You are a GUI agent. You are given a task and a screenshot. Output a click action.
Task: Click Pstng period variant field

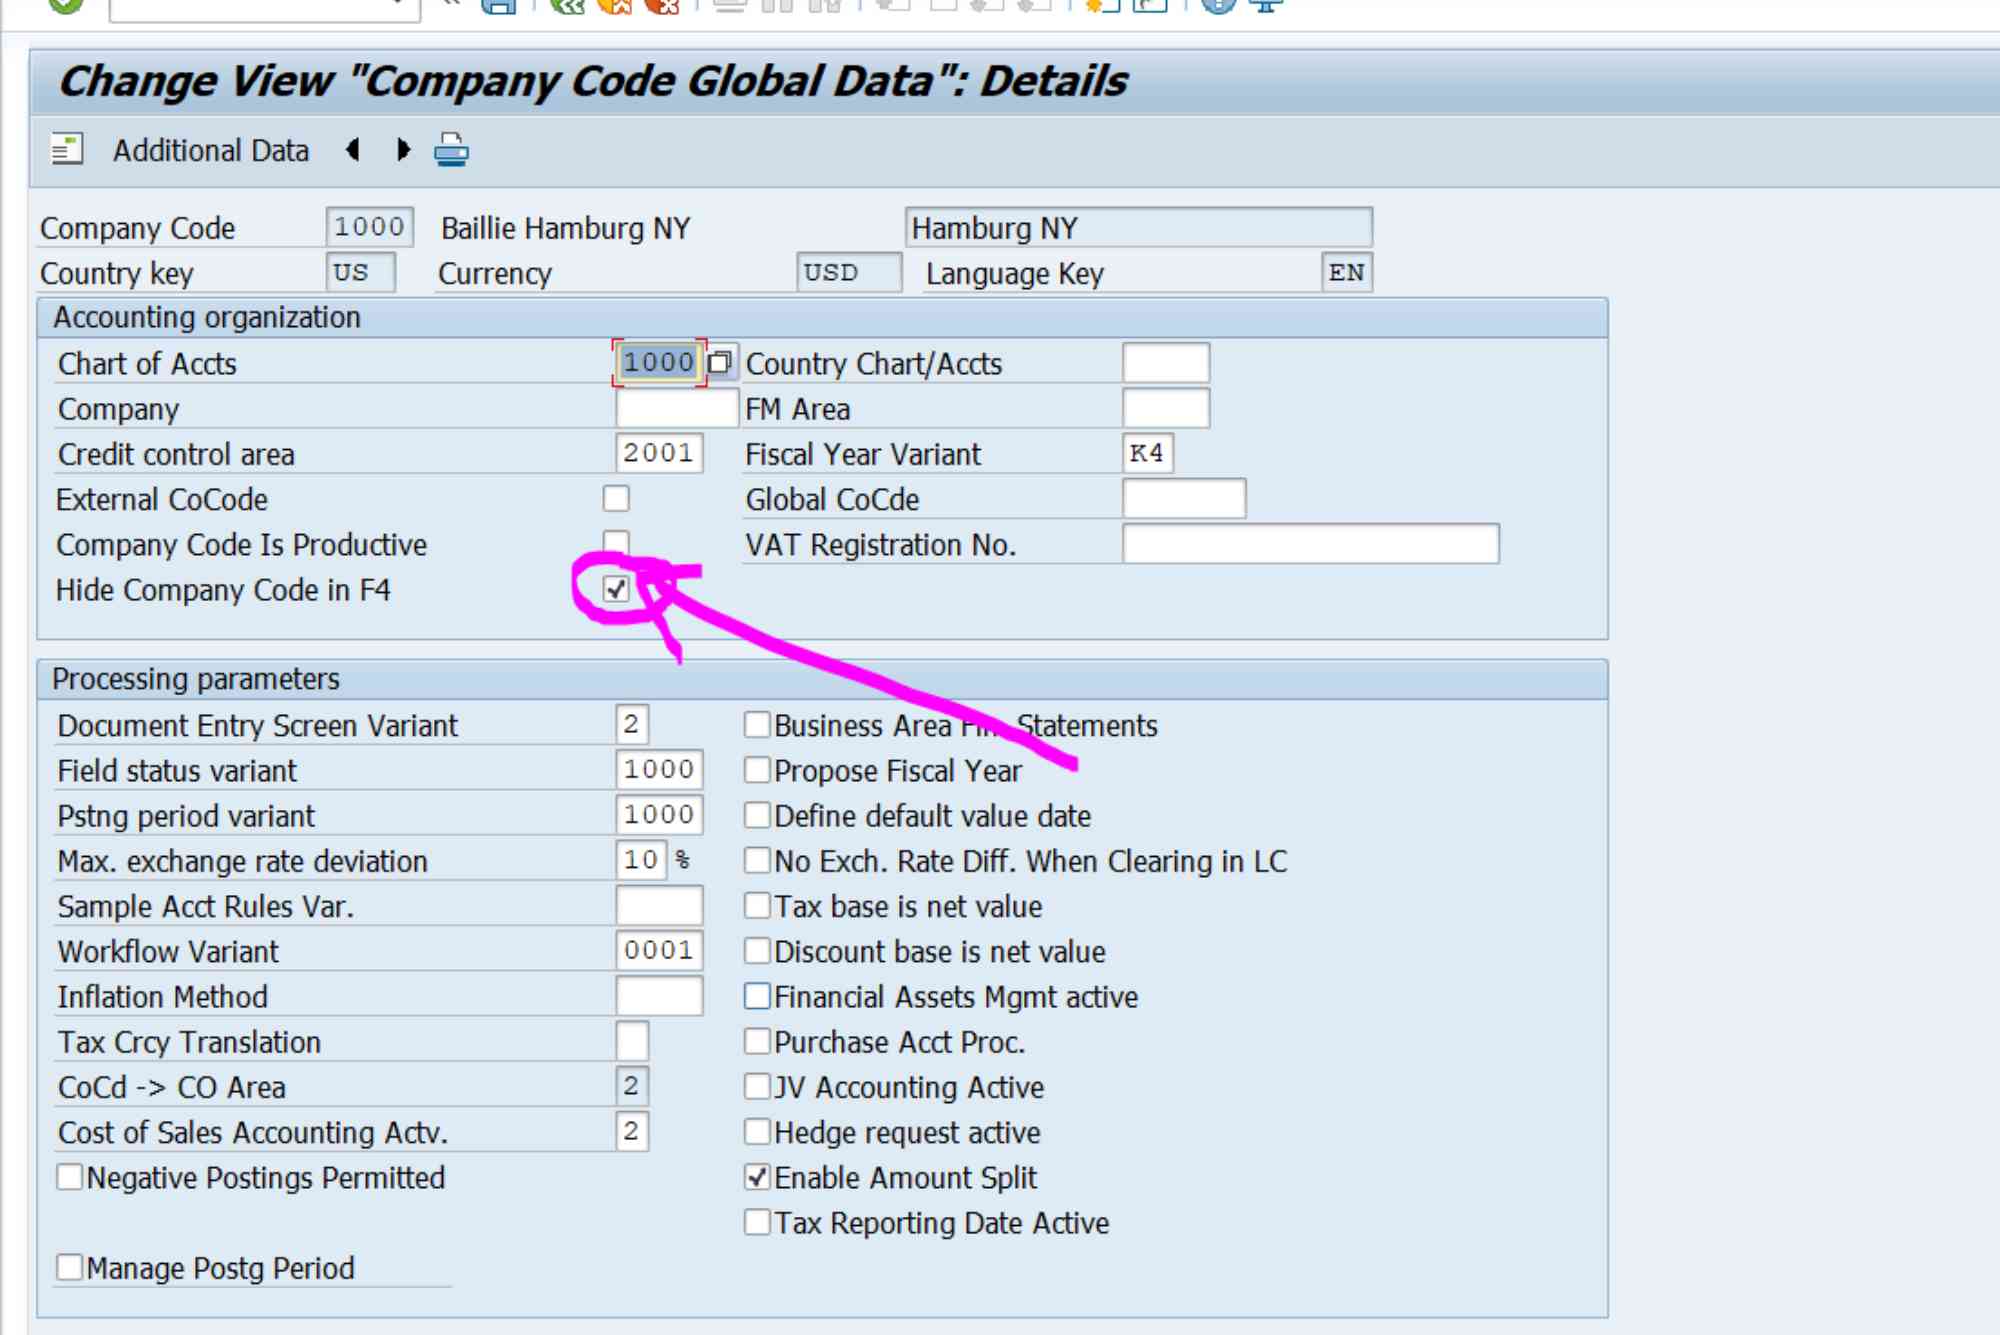659,814
